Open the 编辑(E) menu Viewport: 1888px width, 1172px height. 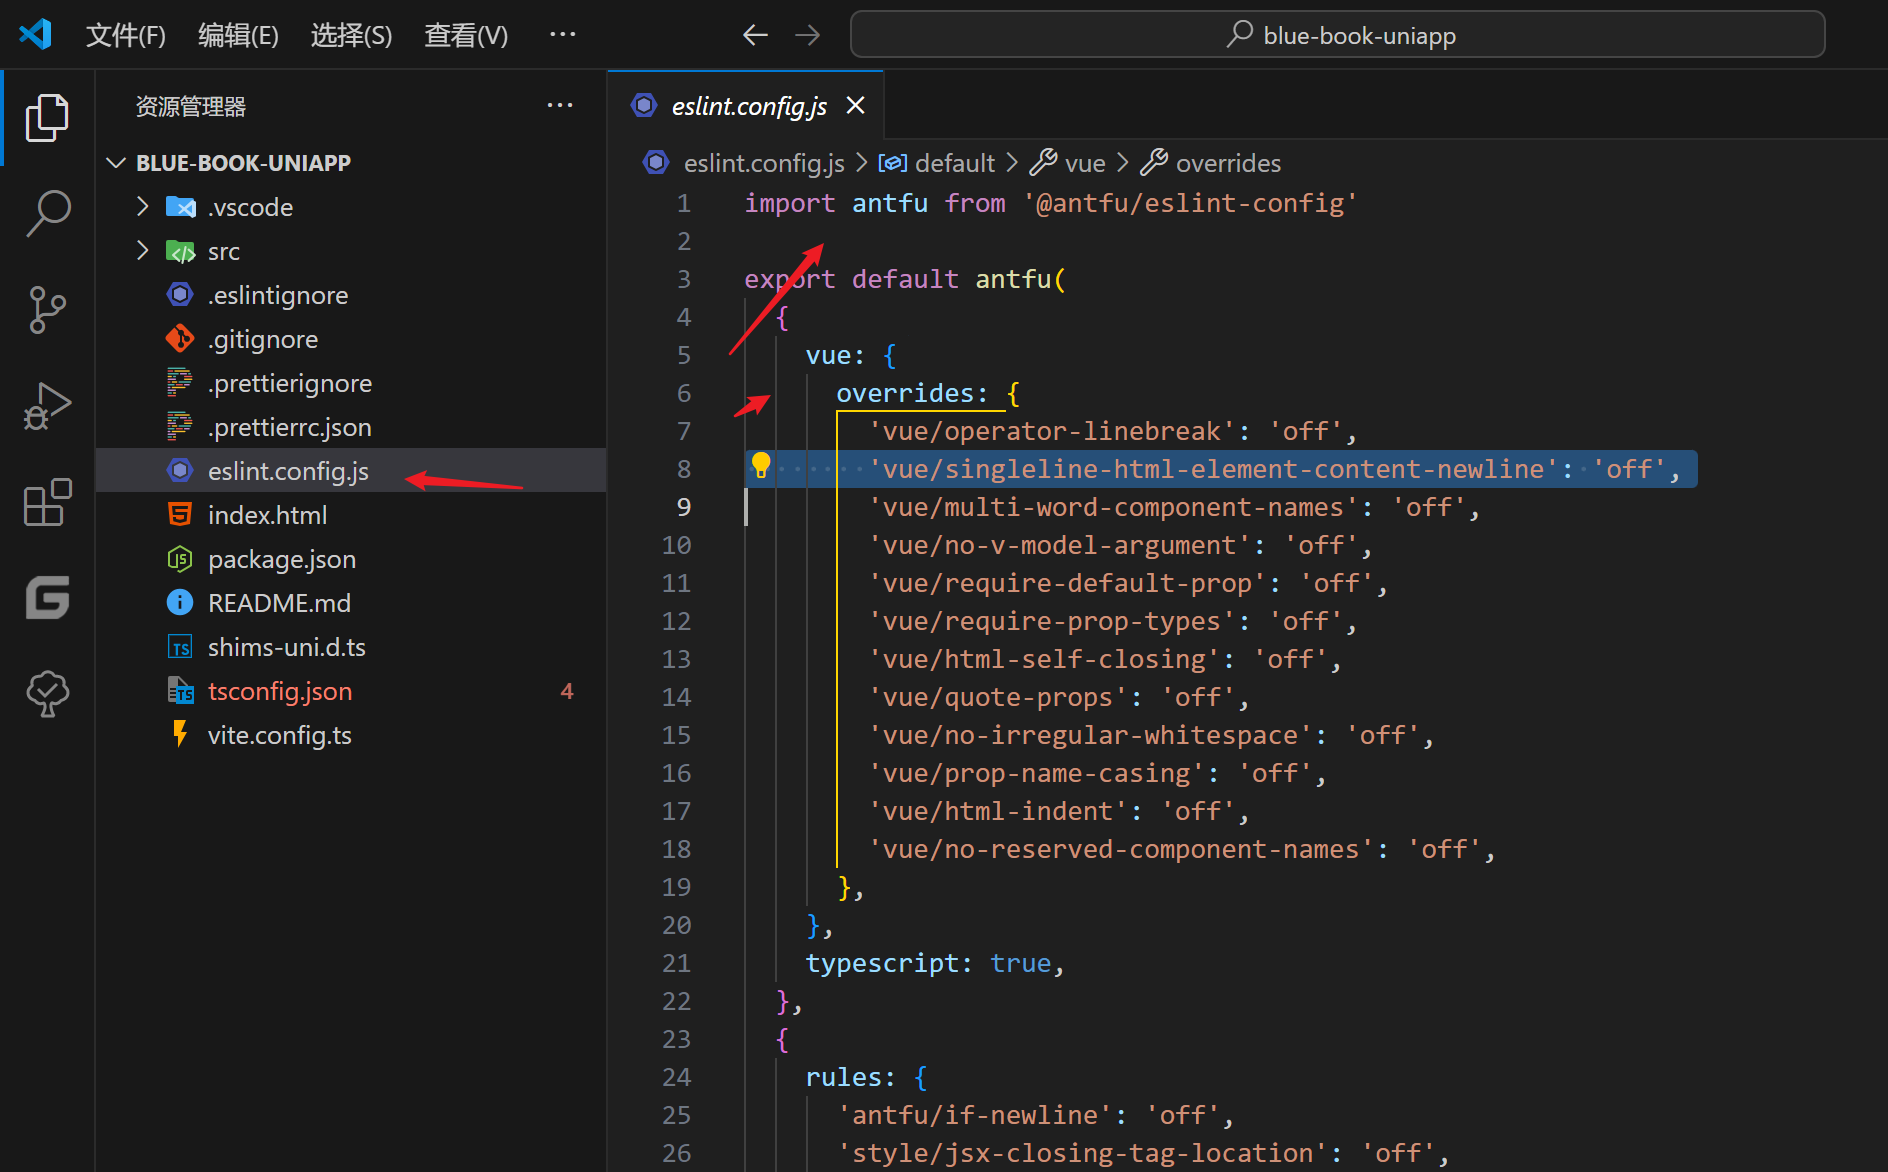coord(238,35)
